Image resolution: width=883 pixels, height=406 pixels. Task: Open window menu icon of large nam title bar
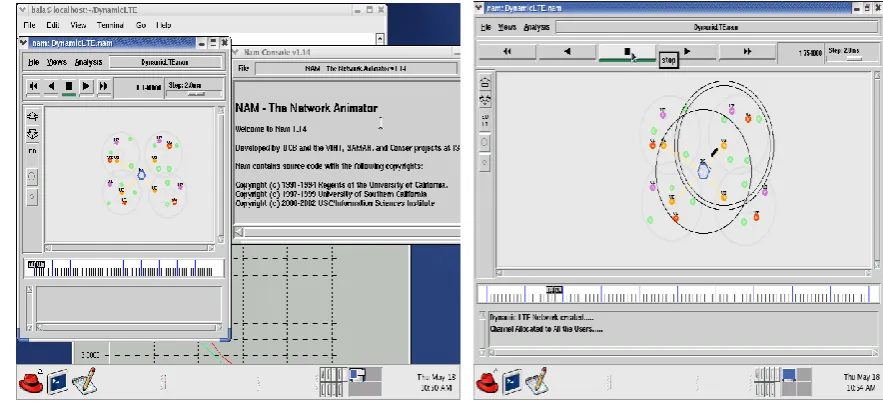pyautogui.click(x=479, y=8)
